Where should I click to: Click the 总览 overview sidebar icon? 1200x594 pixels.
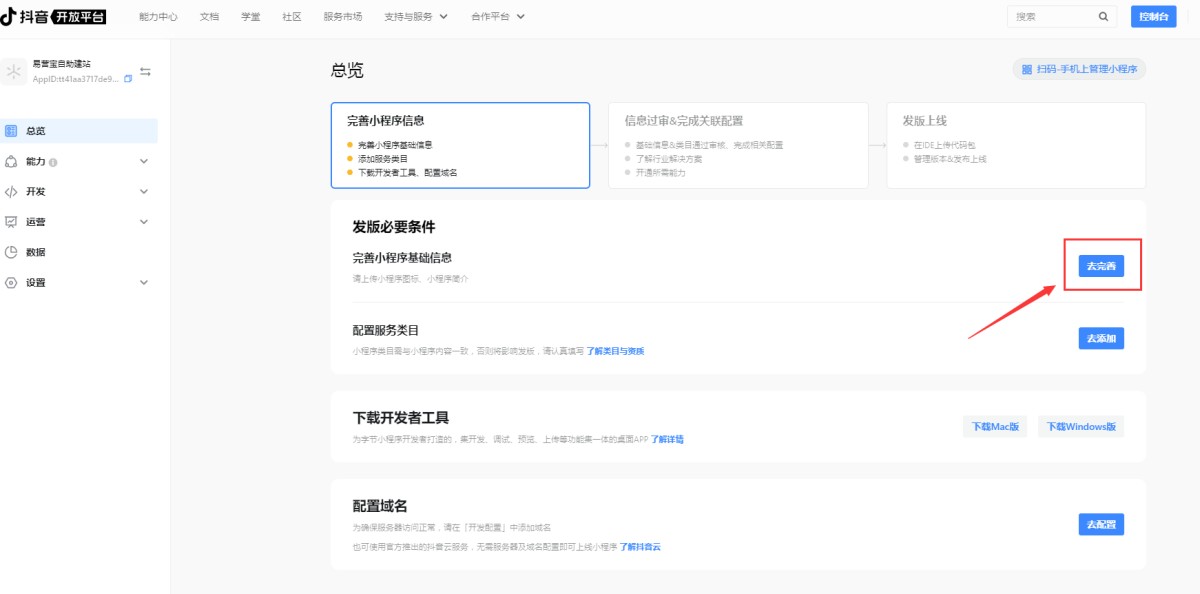tap(11, 131)
